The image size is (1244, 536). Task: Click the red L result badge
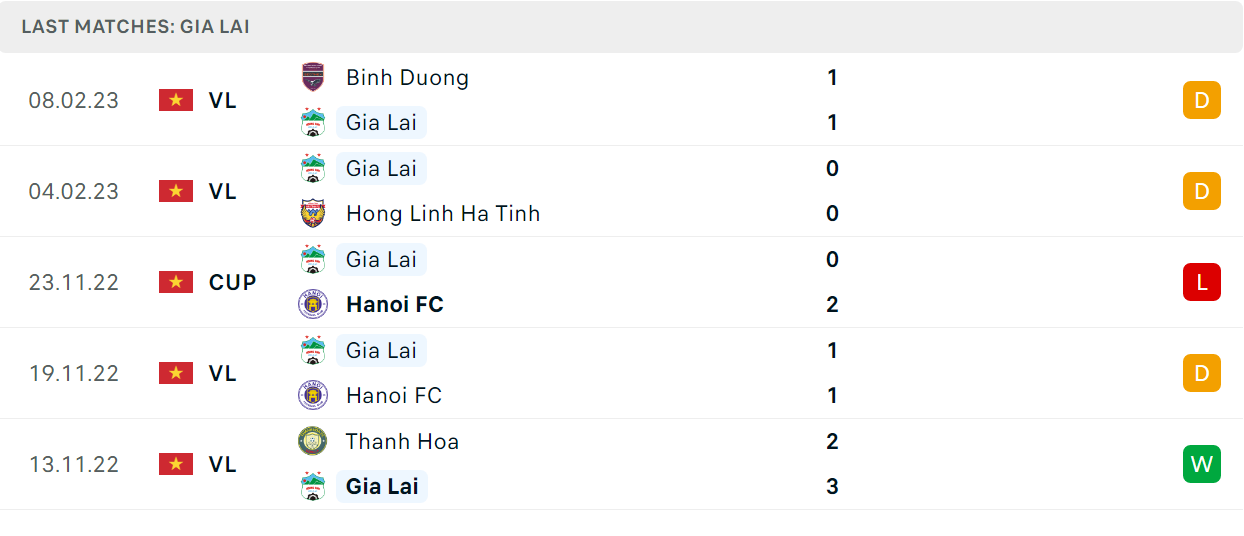(x=1202, y=282)
